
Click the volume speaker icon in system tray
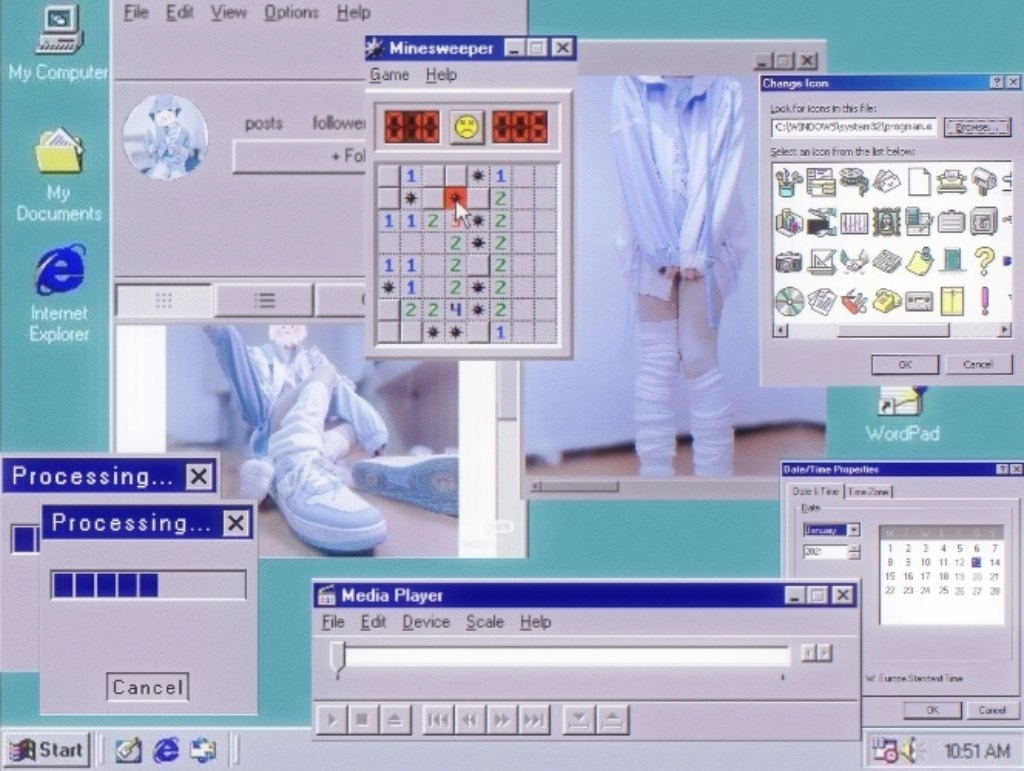point(909,751)
